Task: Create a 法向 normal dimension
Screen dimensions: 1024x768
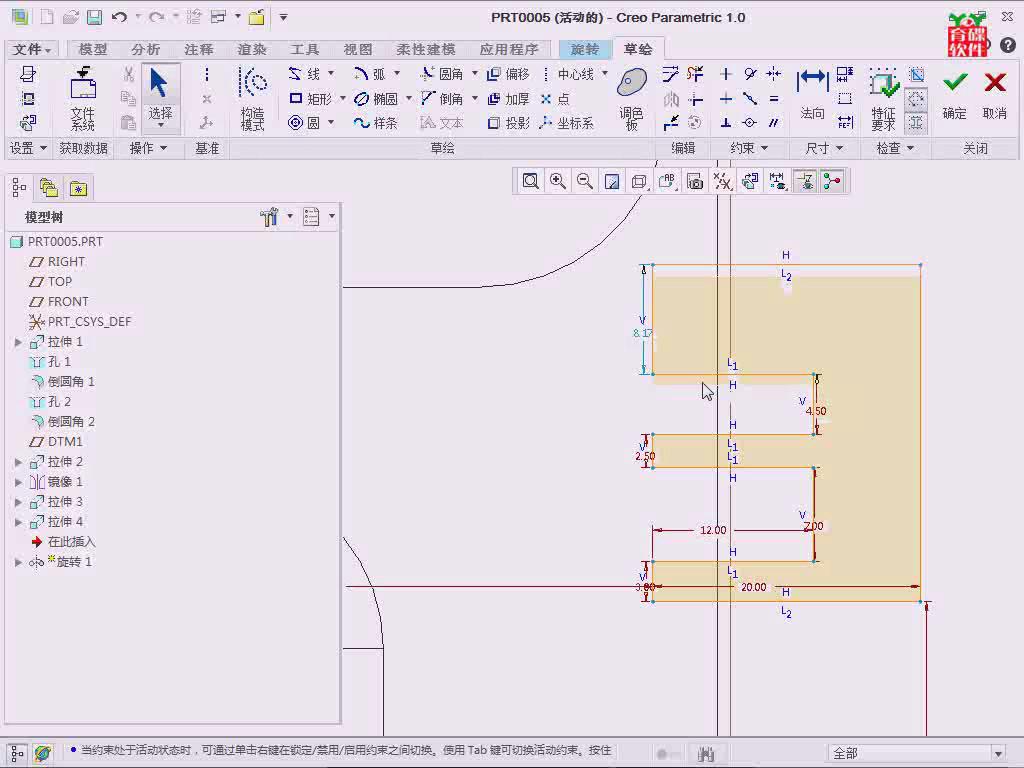Action: (x=812, y=95)
